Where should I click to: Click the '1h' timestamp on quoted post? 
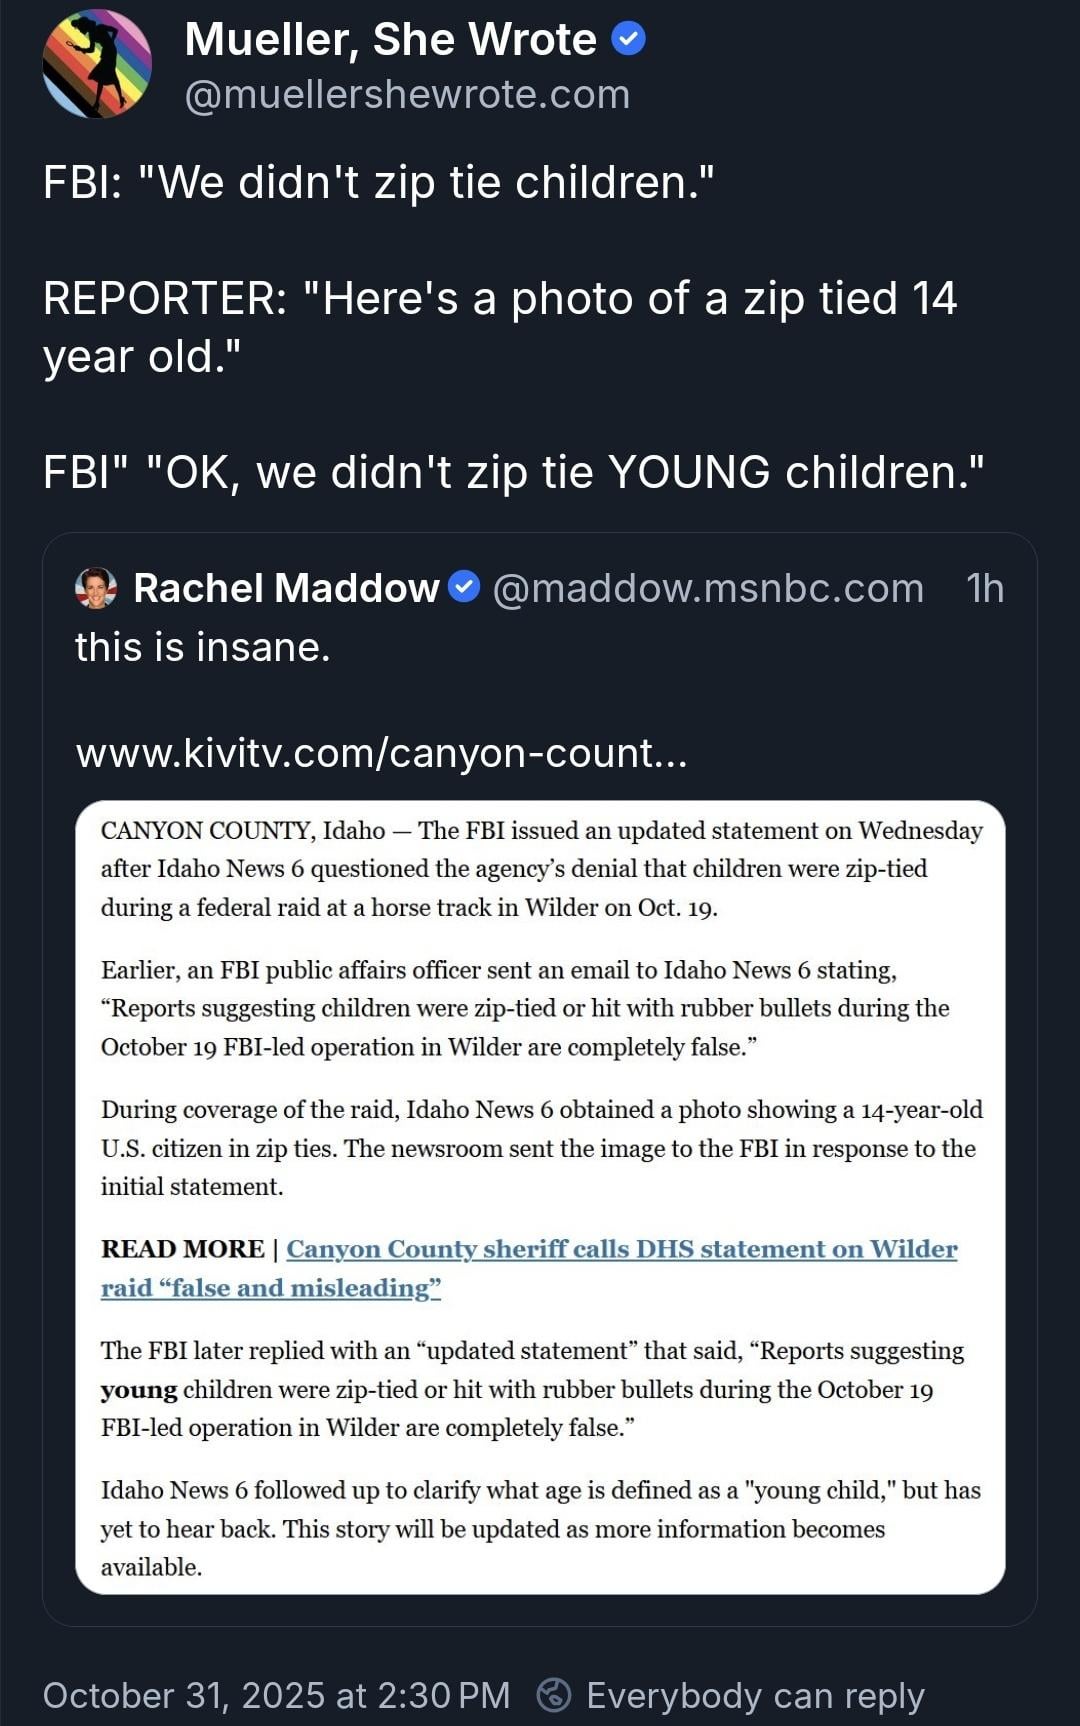point(985,588)
